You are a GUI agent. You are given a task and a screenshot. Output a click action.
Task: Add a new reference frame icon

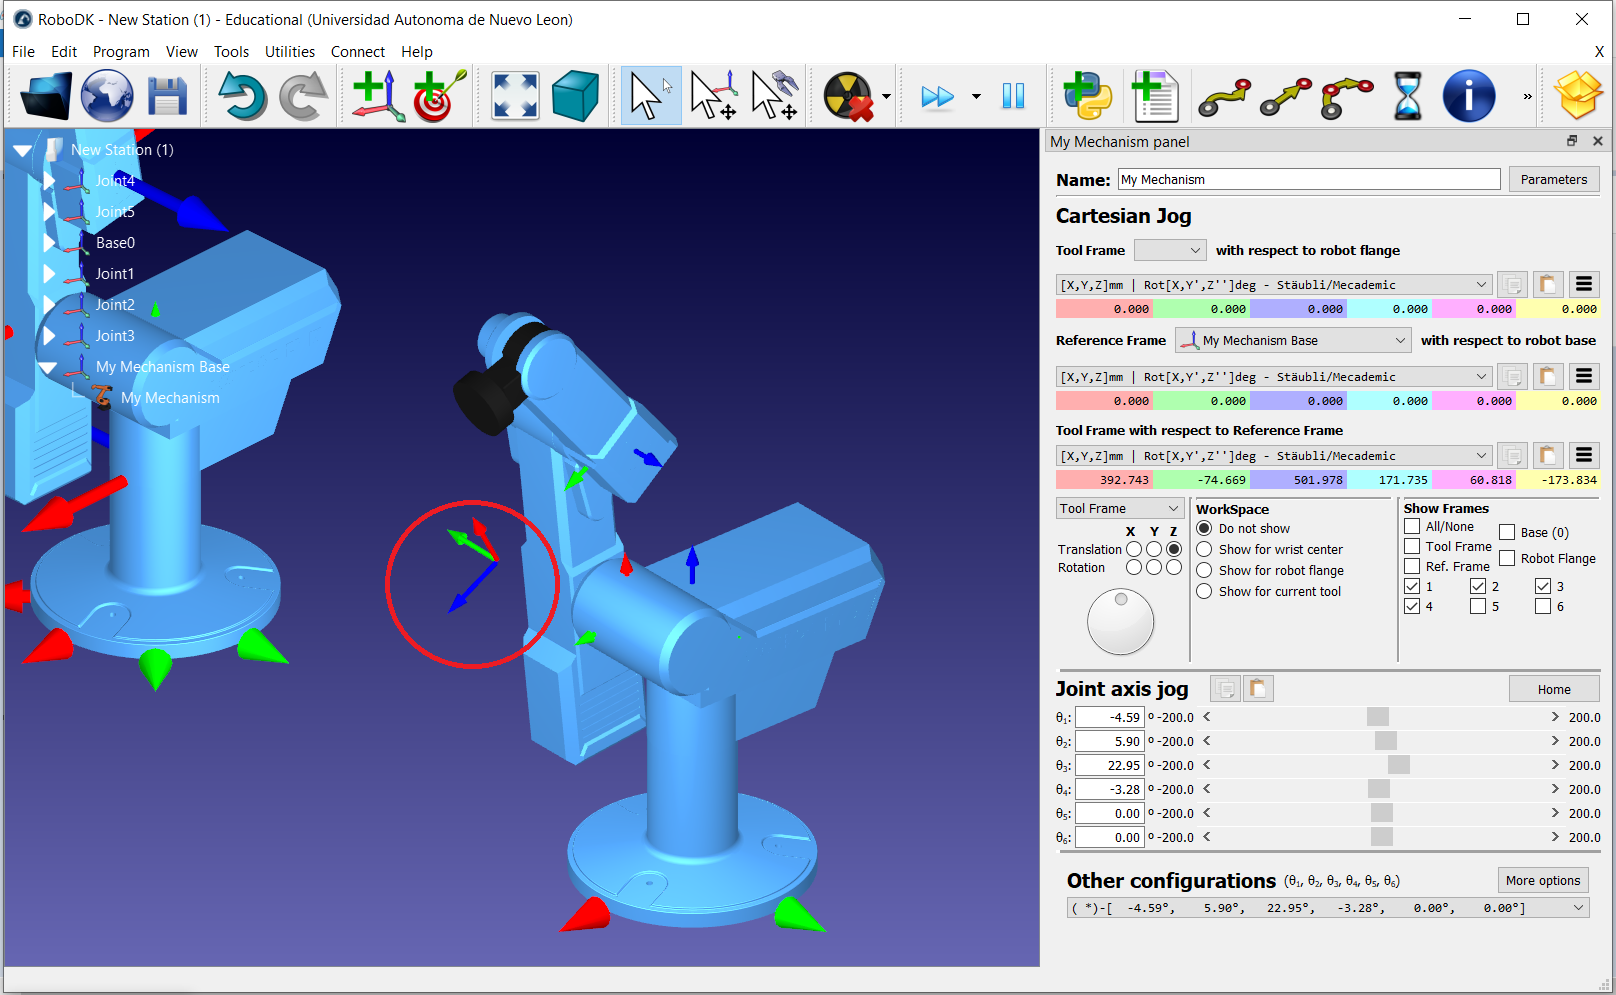click(377, 97)
